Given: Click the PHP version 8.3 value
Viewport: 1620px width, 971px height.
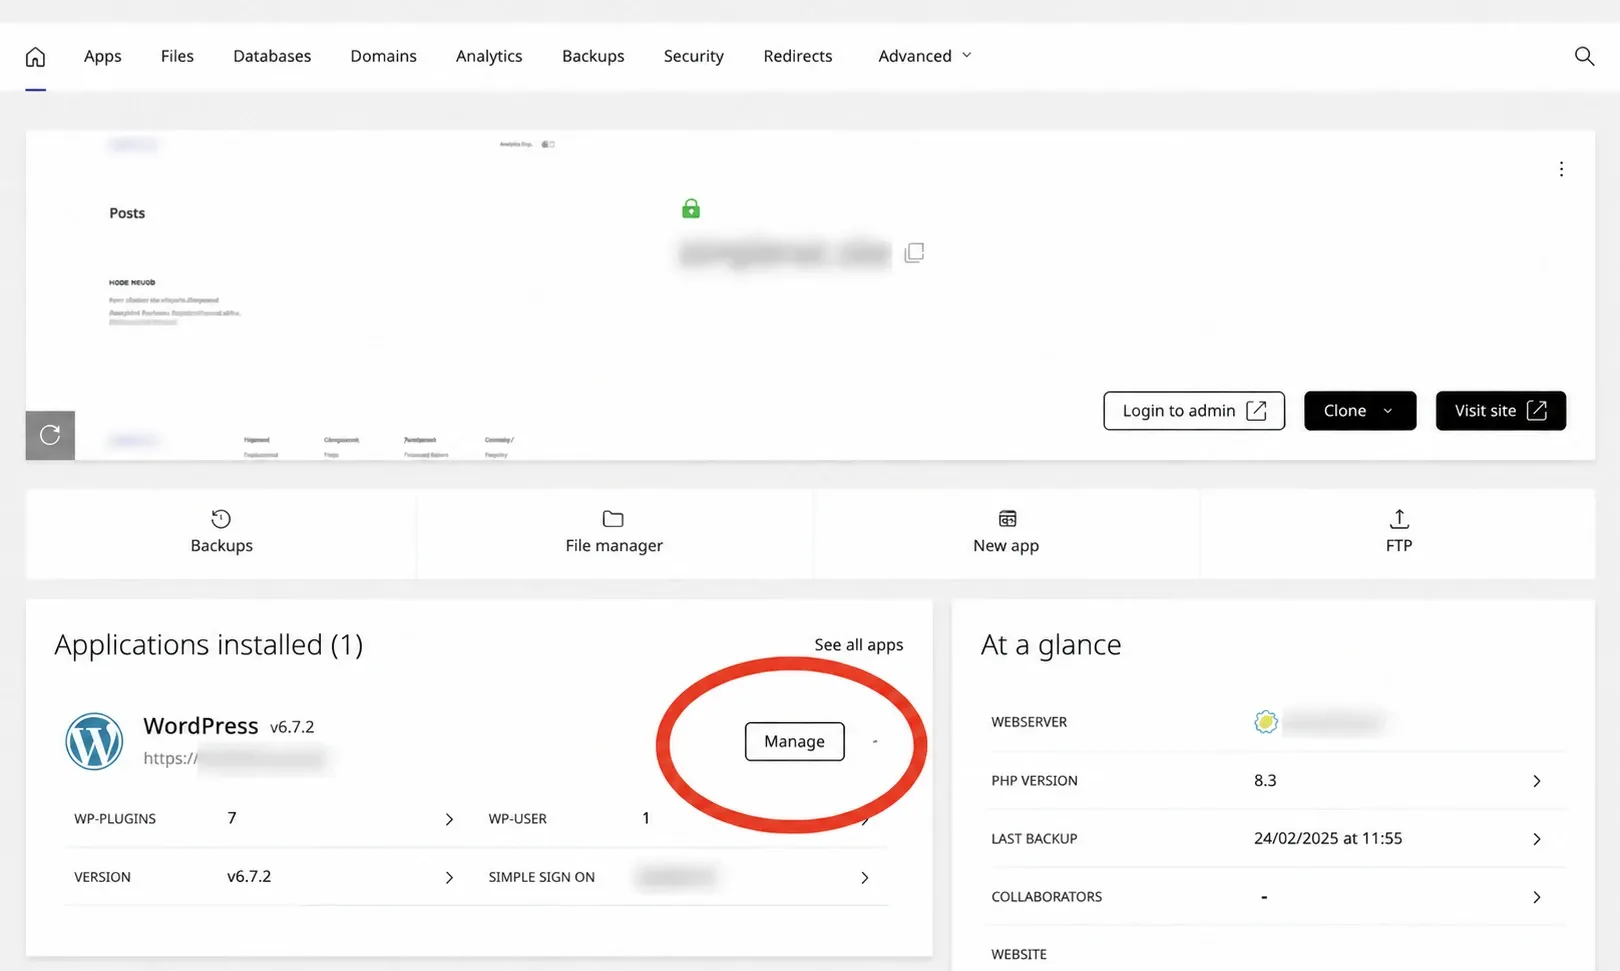Looking at the screenshot, I should (x=1265, y=780).
